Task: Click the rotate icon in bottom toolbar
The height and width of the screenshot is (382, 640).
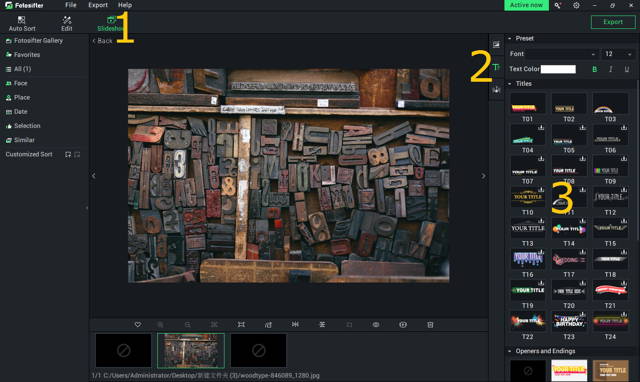Action: (268, 324)
